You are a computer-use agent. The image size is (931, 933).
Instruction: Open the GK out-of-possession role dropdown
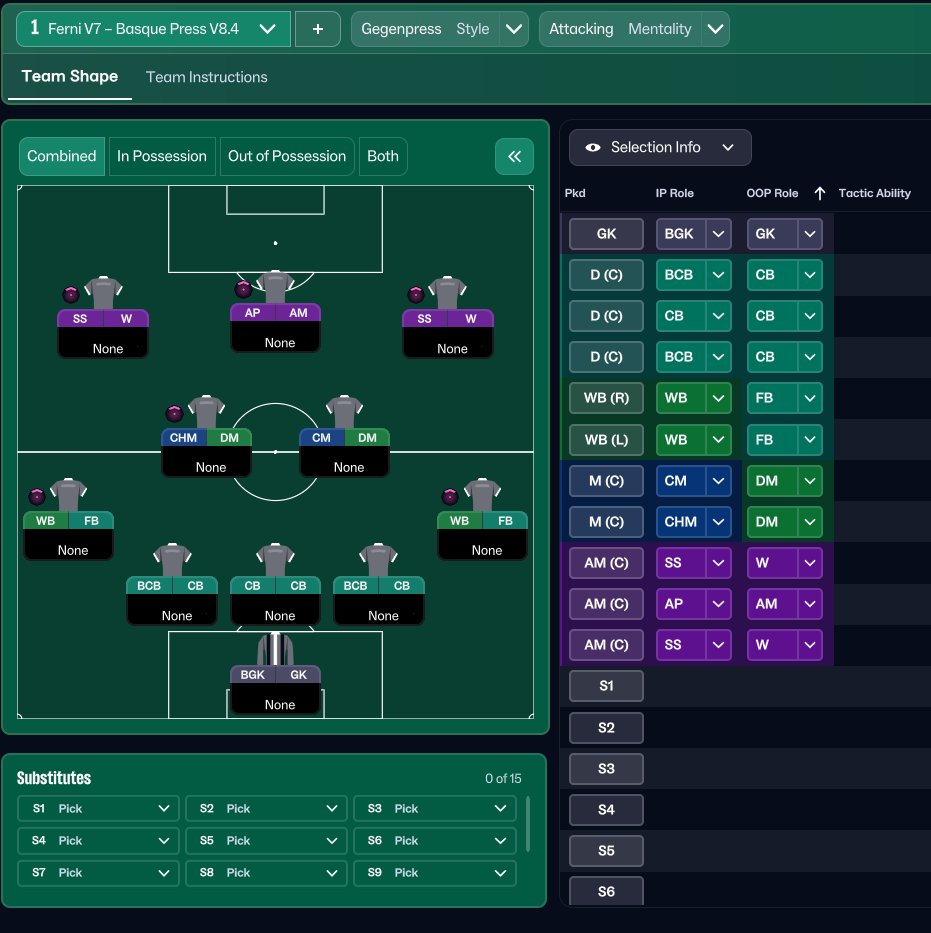click(785, 234)
